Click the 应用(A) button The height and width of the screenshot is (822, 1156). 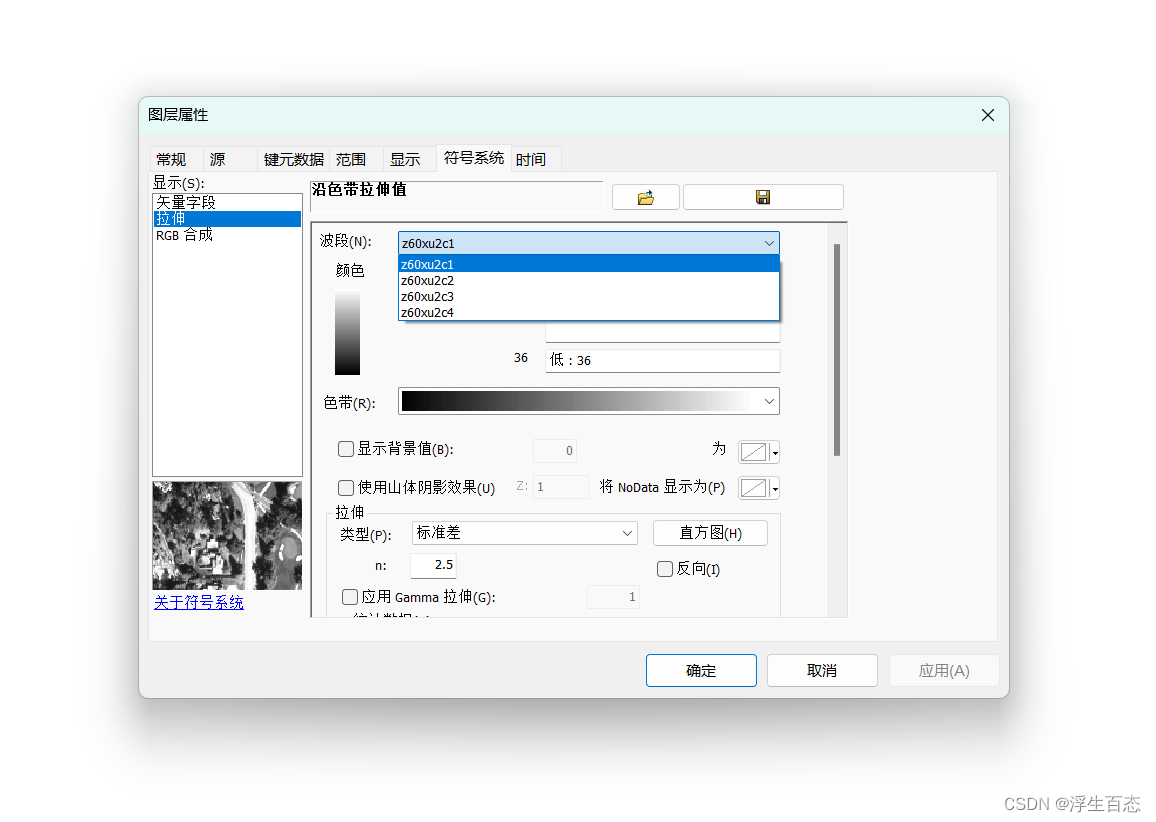(944, 671)
